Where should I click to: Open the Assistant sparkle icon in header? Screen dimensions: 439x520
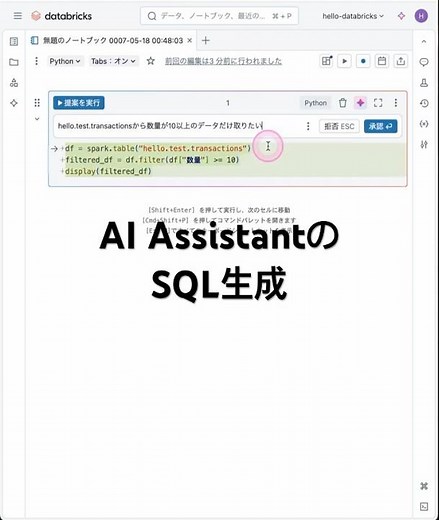pyautogui.click(x=401, y=16)
